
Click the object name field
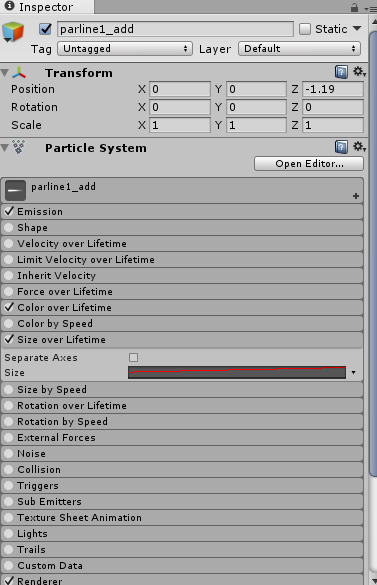[x=175, y=29]
